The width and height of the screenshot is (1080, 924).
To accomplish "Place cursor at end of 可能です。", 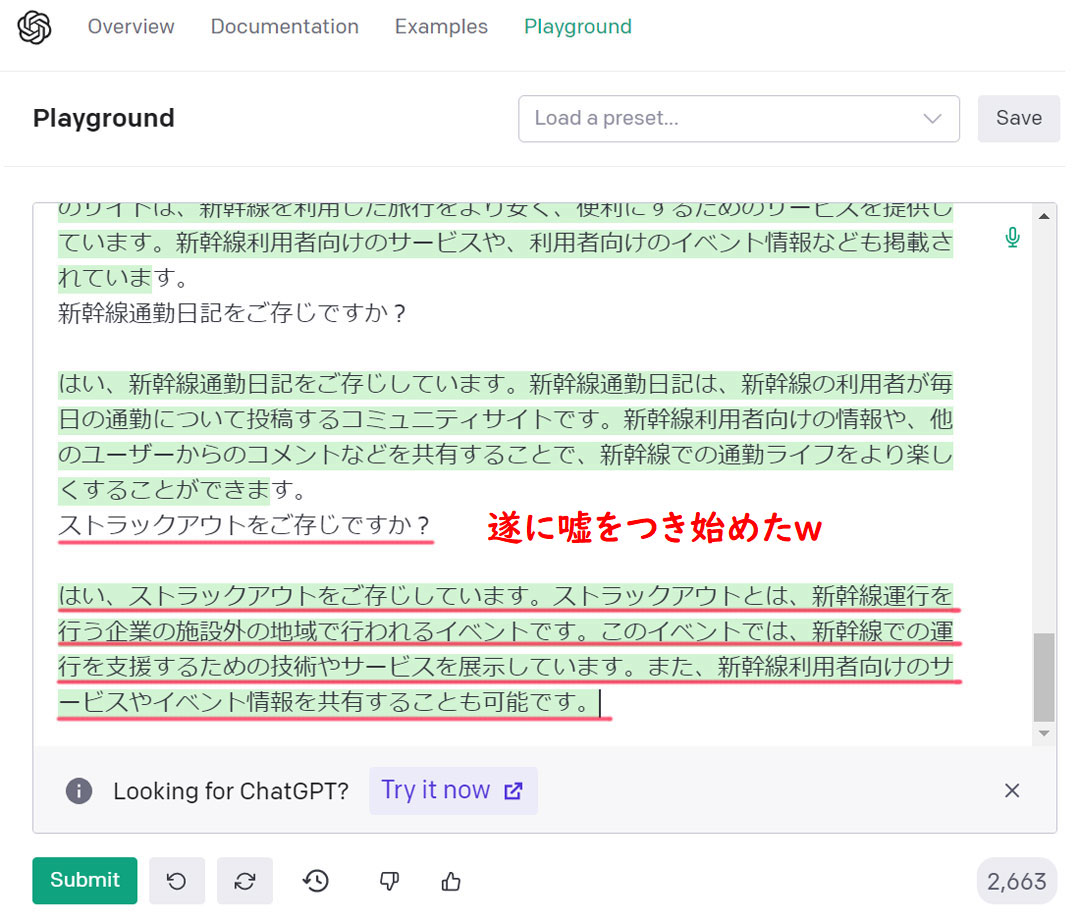I will coord(599,702).
